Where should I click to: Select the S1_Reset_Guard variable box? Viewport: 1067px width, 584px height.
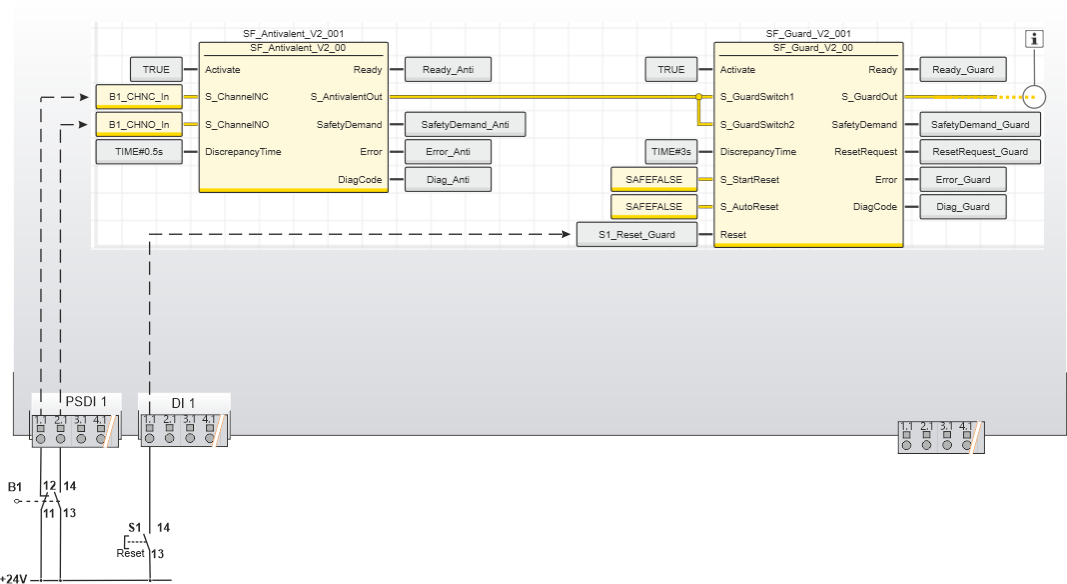(x=637, y=235)
